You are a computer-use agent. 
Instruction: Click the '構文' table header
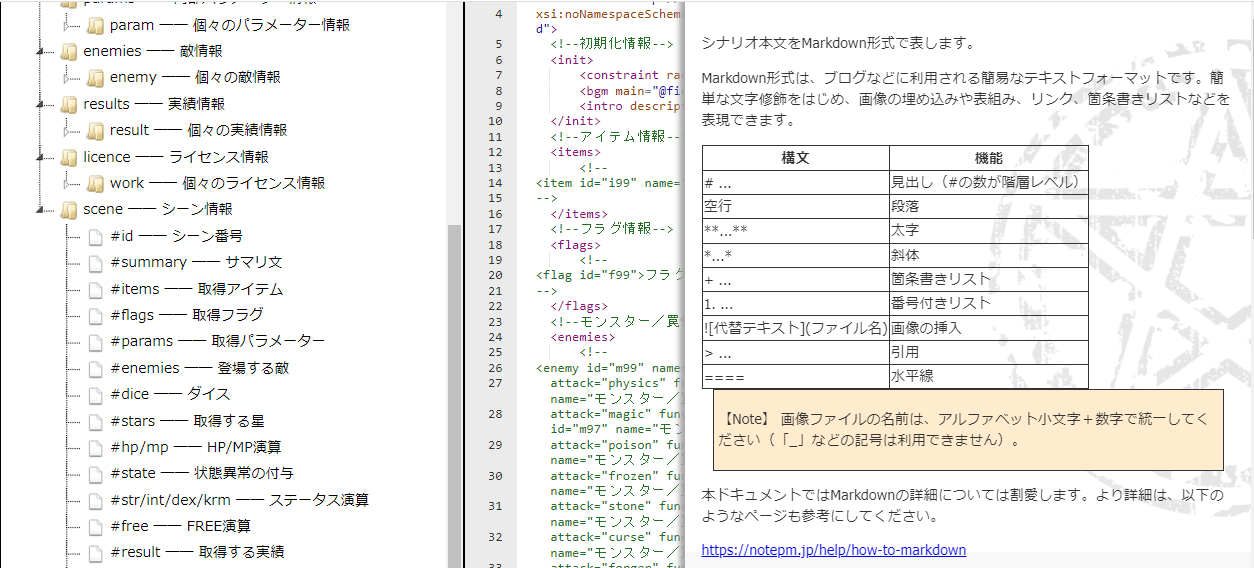point(795,158)
